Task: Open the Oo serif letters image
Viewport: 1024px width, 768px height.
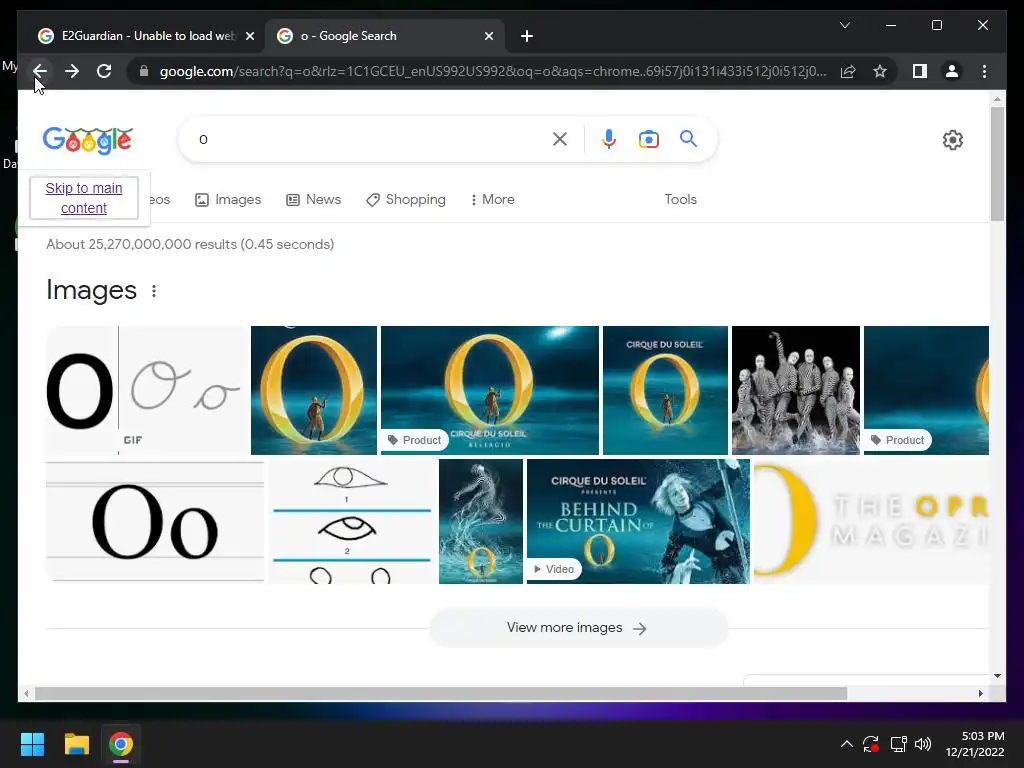Action: pos(155,521)
